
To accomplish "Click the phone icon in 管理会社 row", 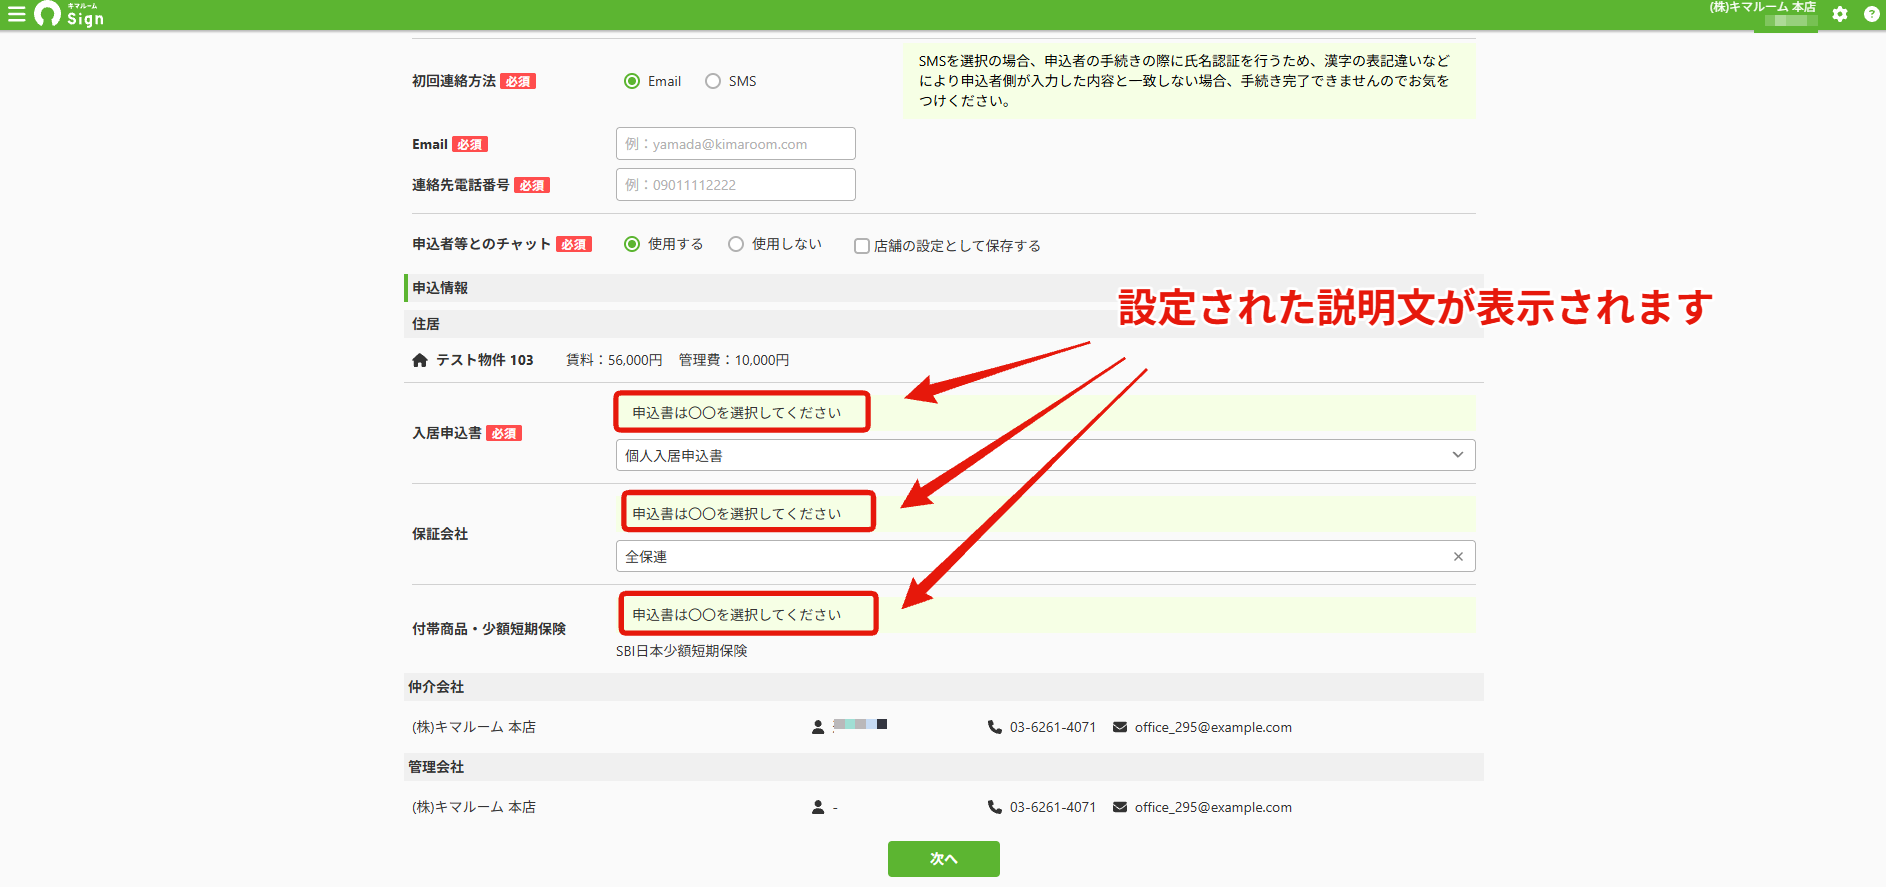I will (994, 807).
